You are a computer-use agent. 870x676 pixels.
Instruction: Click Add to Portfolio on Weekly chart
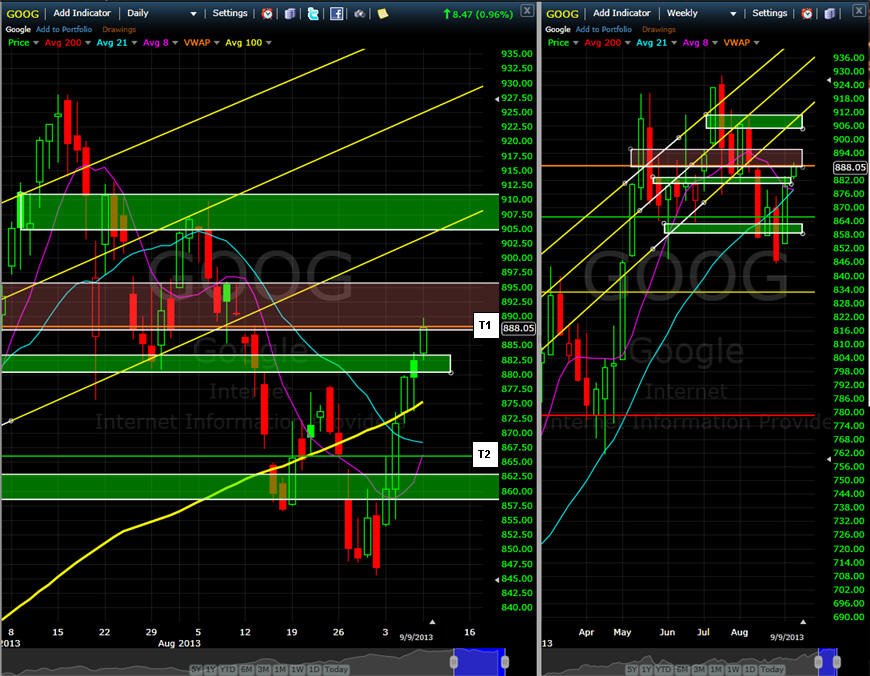[x=604, y=29]
